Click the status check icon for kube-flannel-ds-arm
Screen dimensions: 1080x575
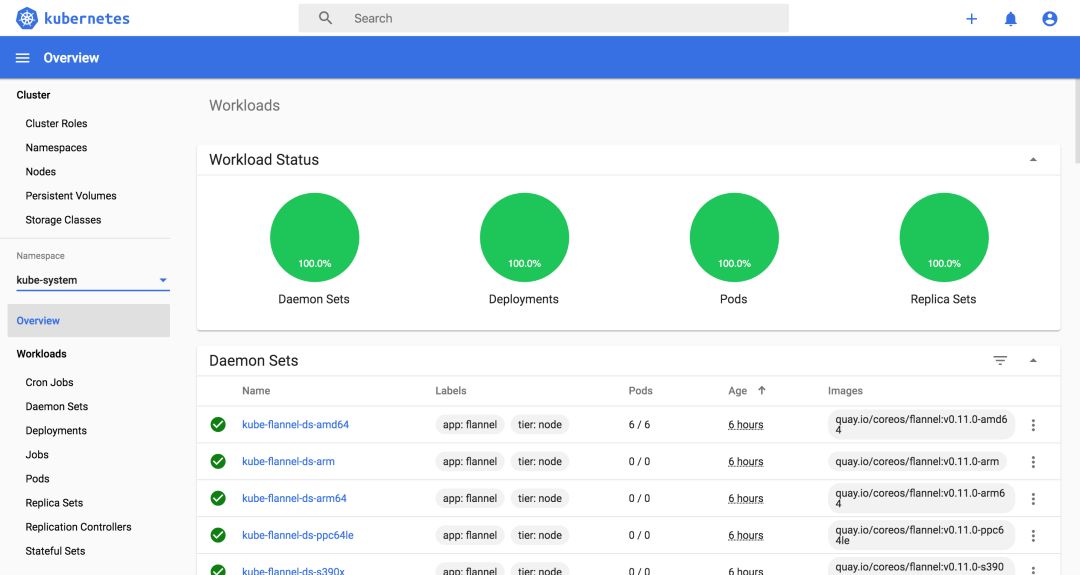[x=218, y=461]
